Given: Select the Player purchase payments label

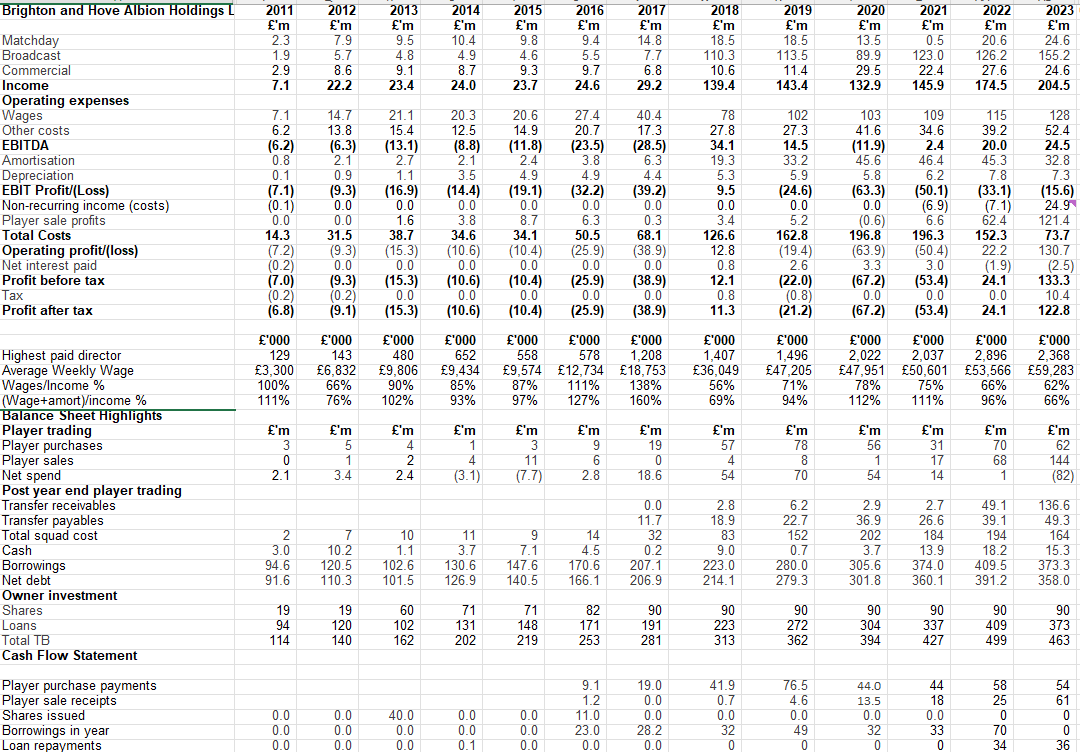Looking at the screenshot, I should (x=79, y=686).
